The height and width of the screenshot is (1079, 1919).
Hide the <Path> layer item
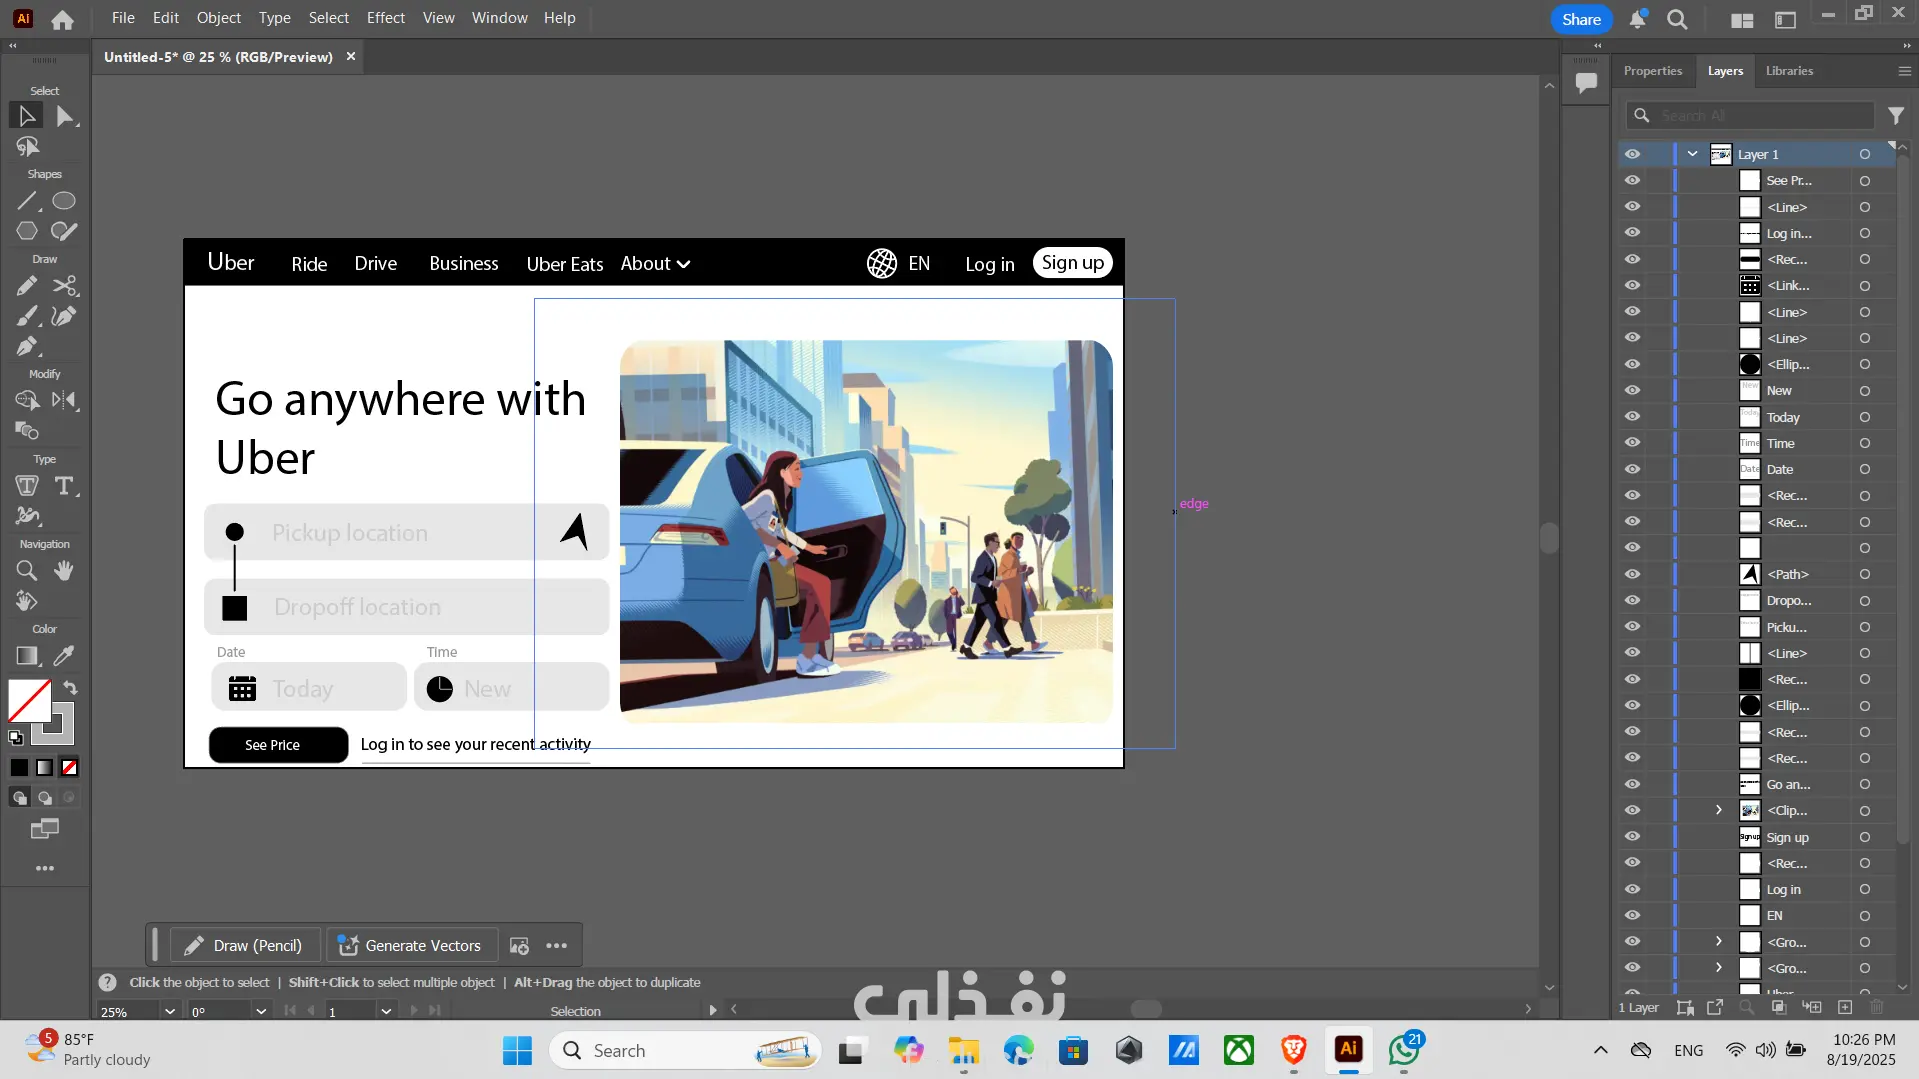(1632, 574)
